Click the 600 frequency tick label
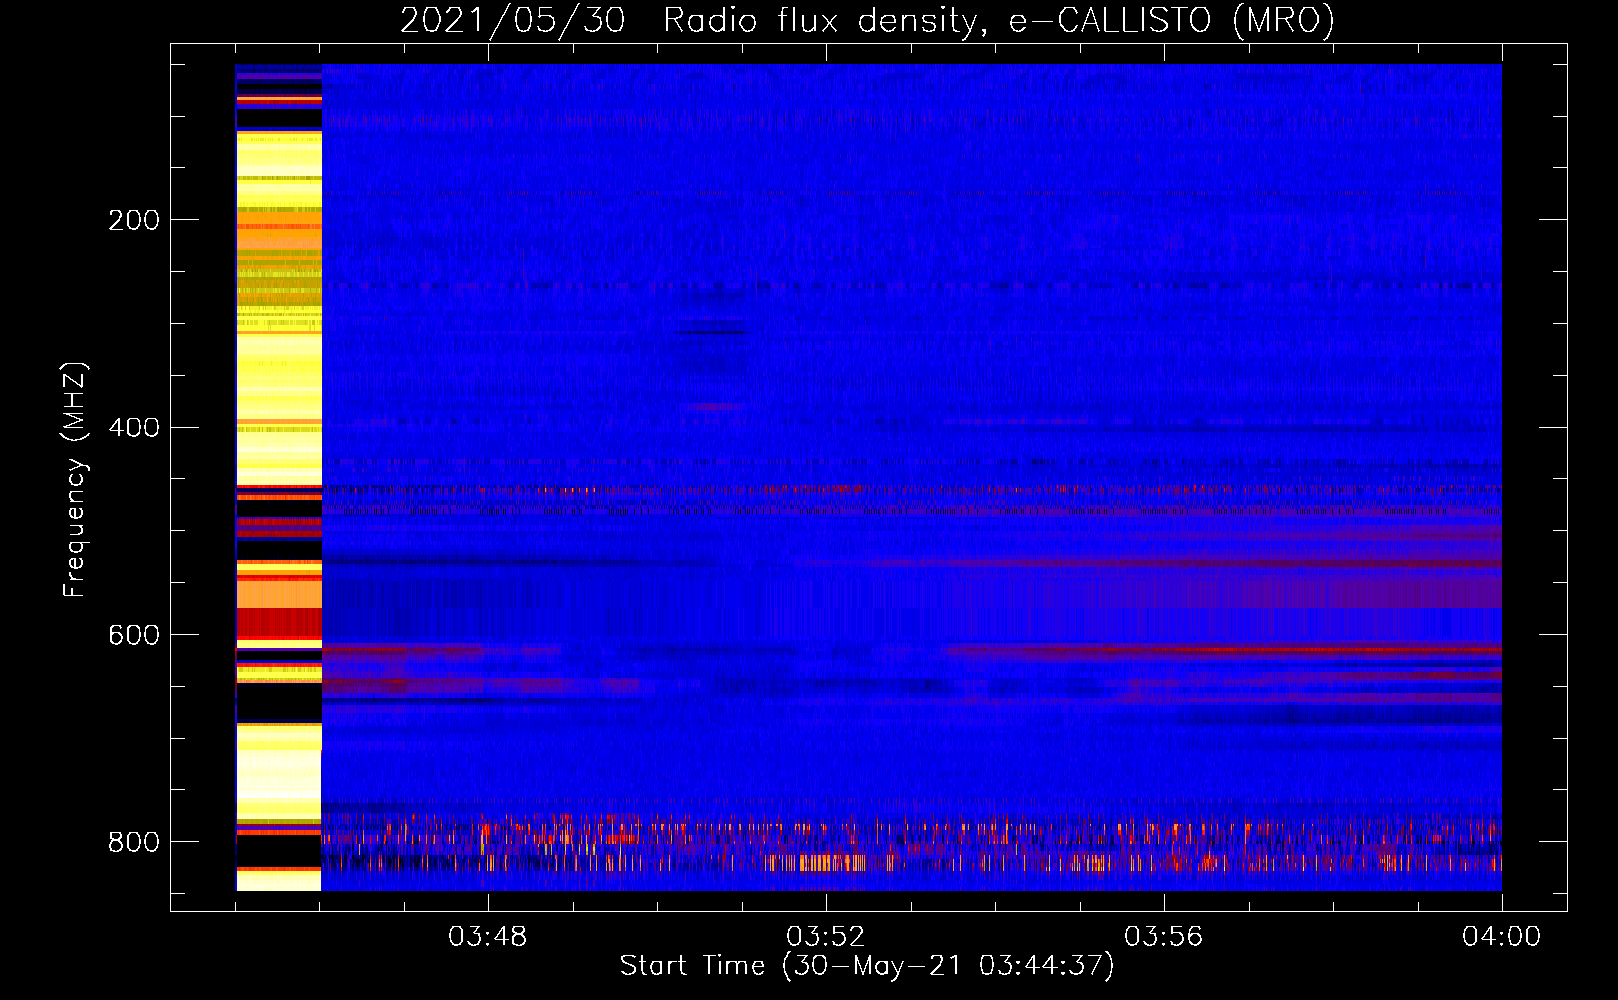The height and width of the screenshot is (1000, 1618). pyautogui.click(x=134, y=636)
